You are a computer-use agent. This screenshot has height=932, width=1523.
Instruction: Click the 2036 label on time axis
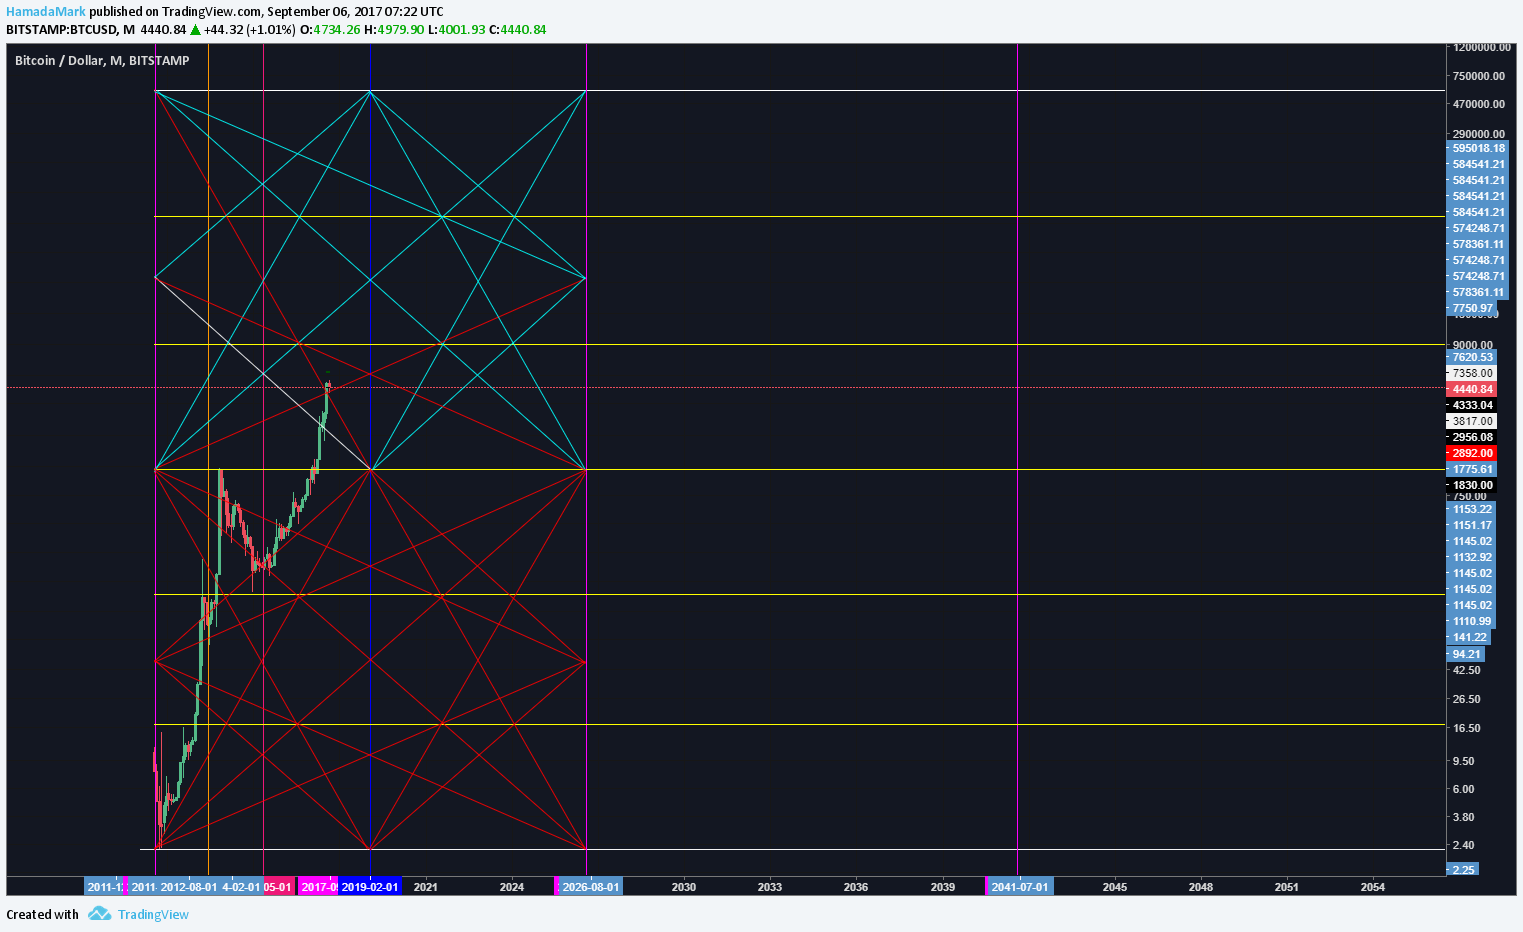[856, 887]
